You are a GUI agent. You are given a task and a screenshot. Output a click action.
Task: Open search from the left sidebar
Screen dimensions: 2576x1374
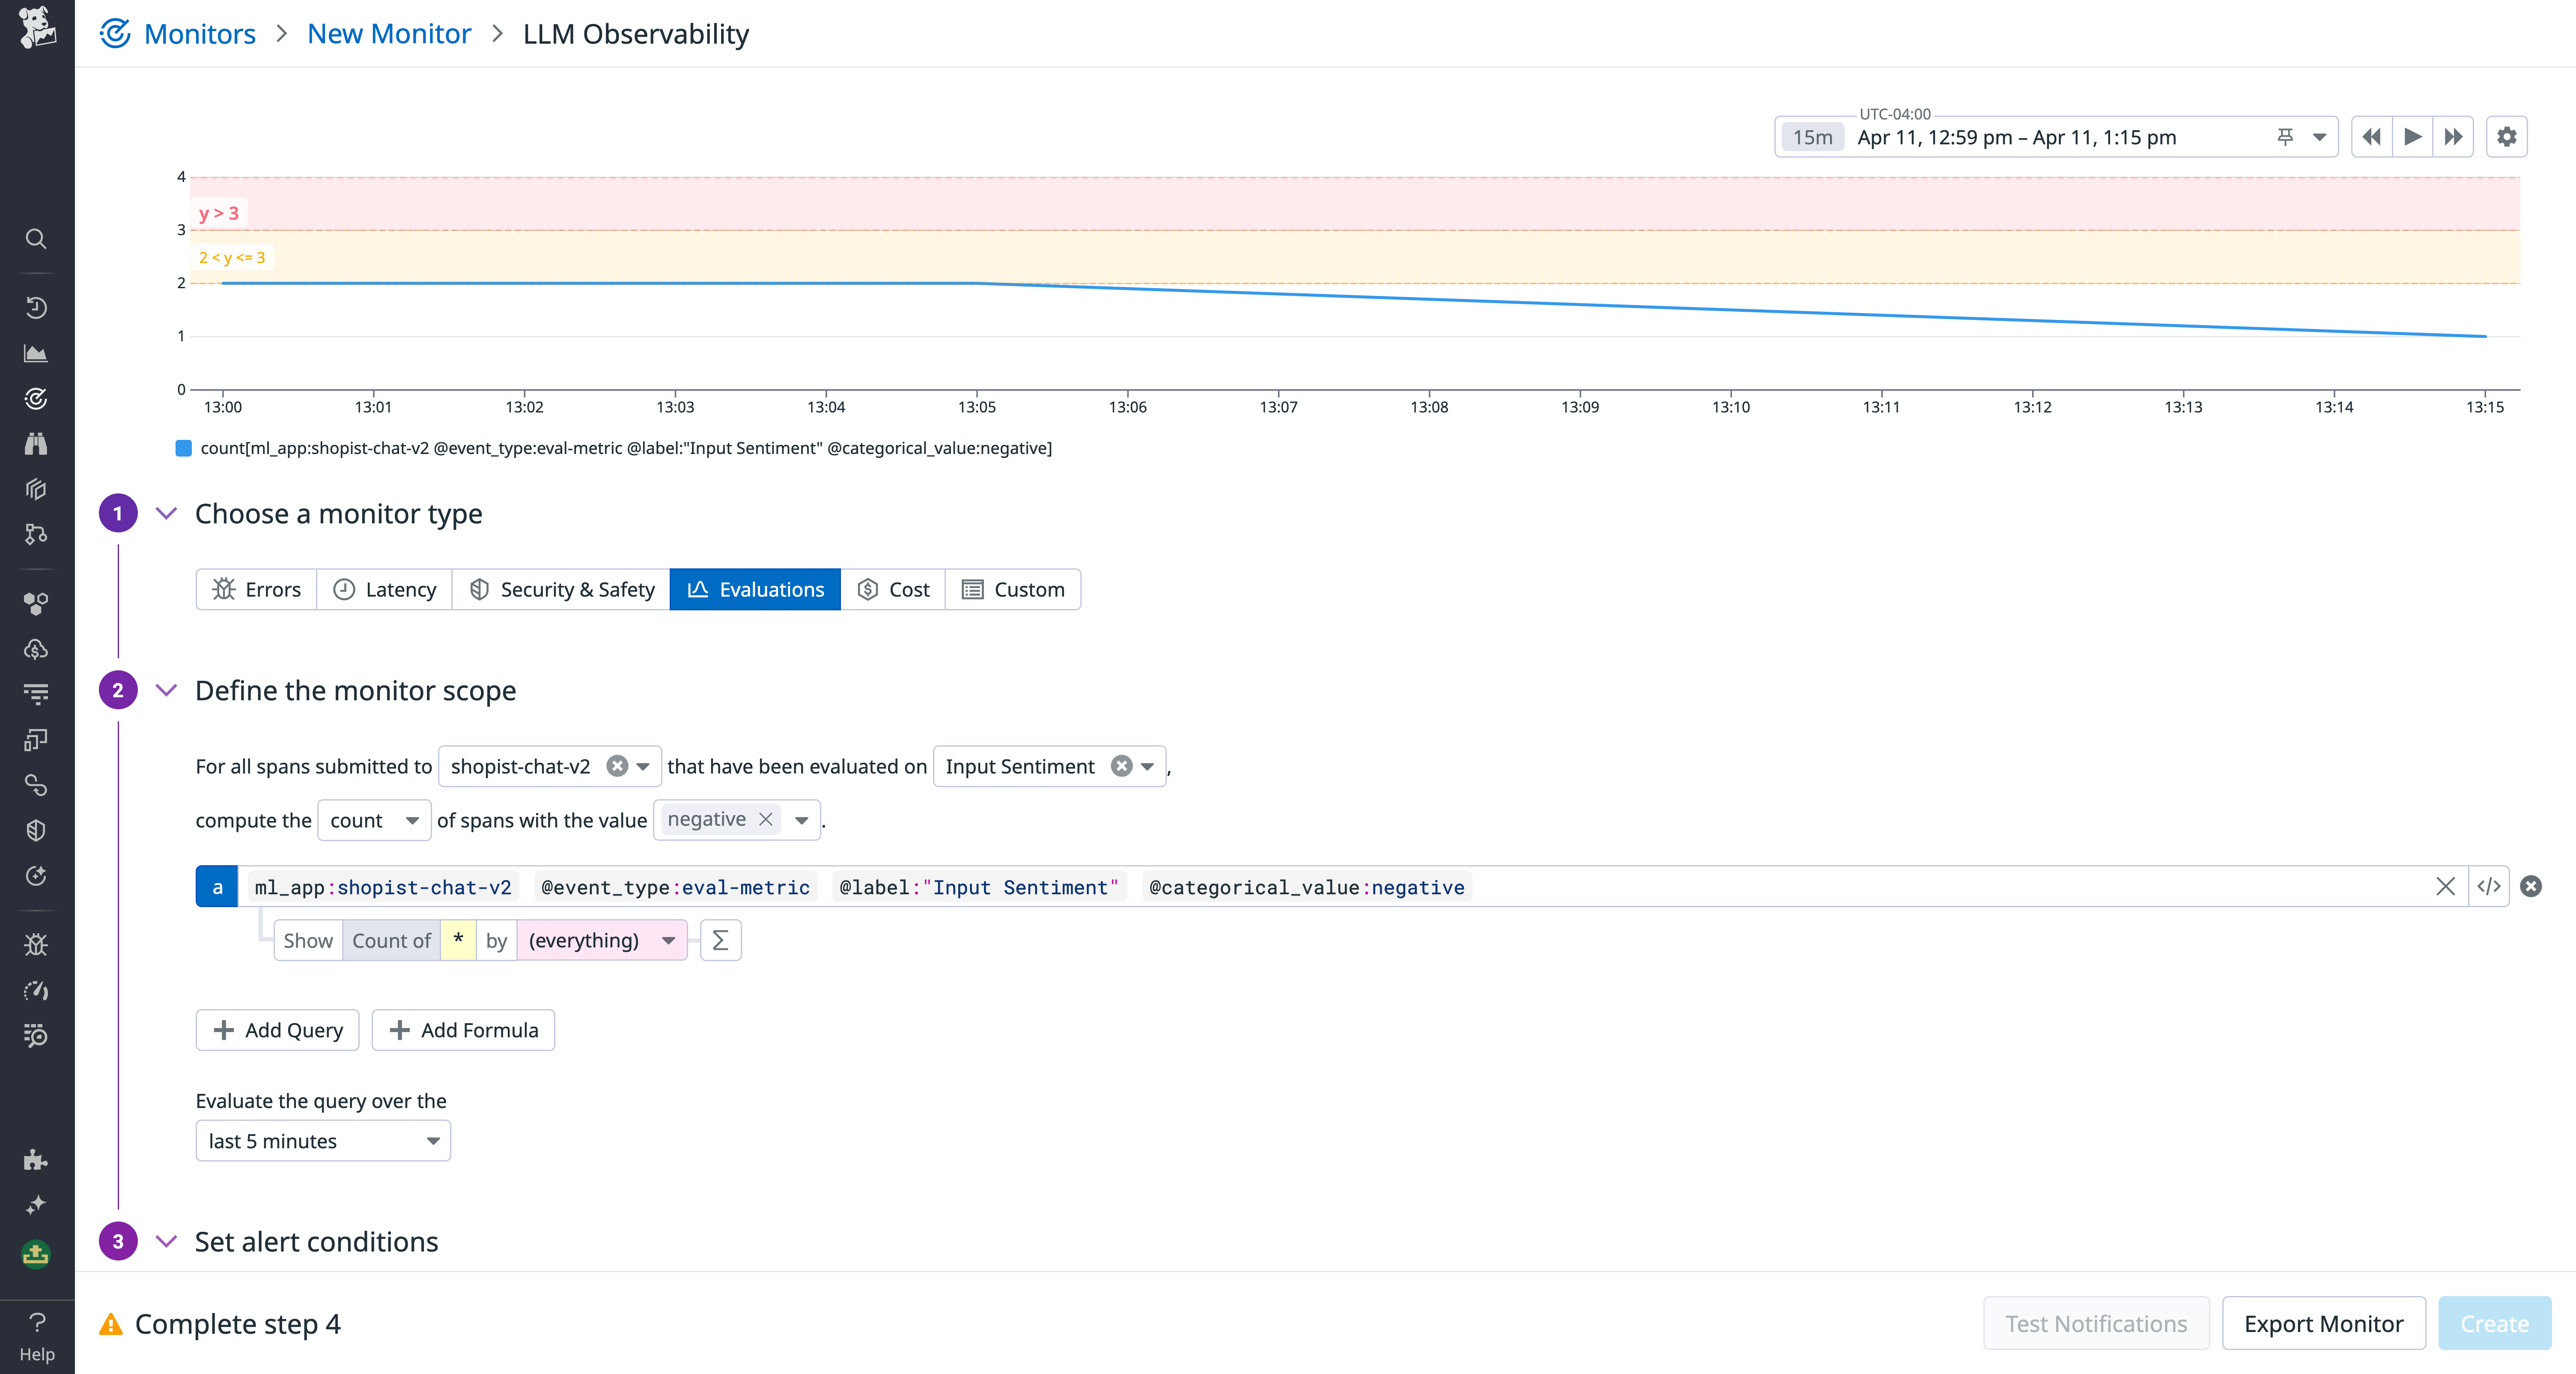(36, 239)
